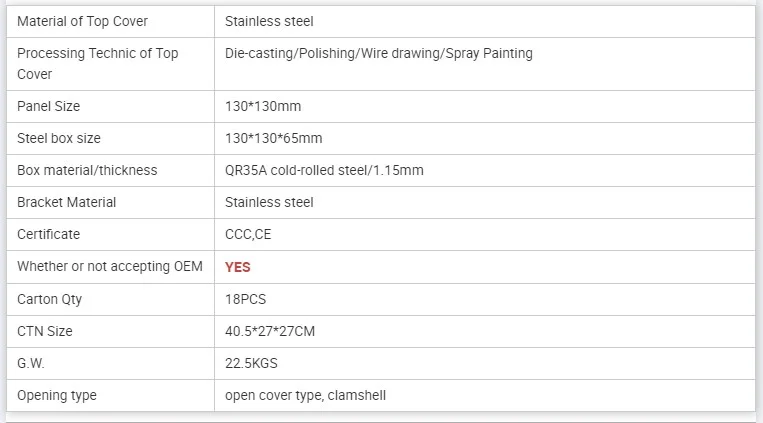
Task: Select the 130*130mm panel size value
Action: pyautogui.click(x=263, y=106)
